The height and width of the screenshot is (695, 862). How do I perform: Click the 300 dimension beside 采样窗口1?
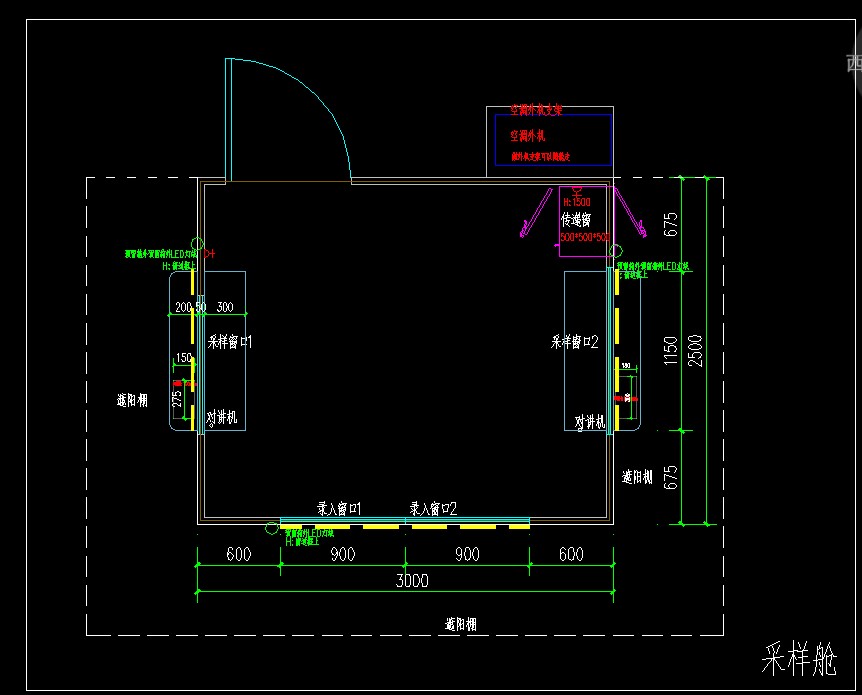tap(225, 307)
